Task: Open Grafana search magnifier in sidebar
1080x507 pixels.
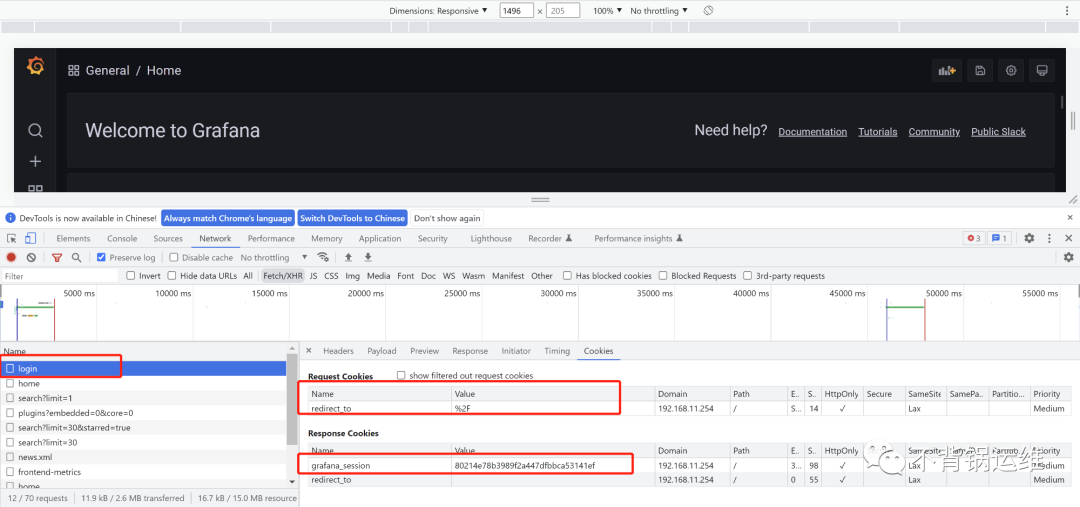Action: [x=35, y=131]
